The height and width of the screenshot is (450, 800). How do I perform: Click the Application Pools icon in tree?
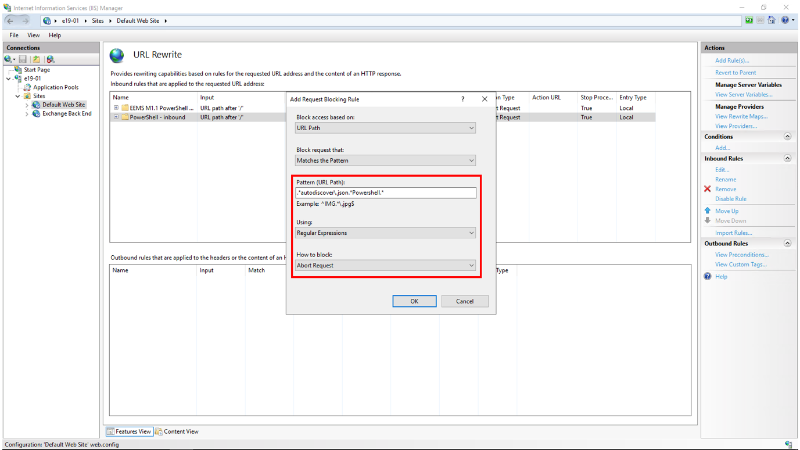point(28,87)
